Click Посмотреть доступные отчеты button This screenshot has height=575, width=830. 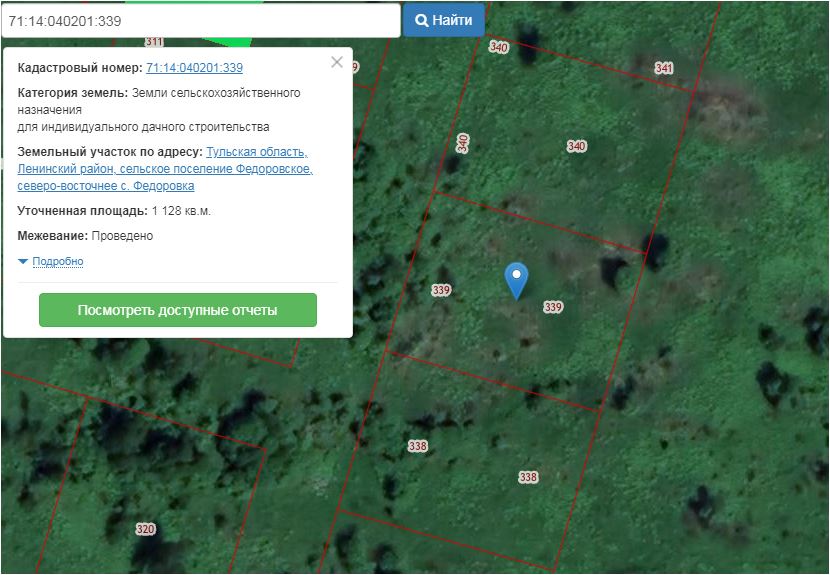[x=178, y=310]
